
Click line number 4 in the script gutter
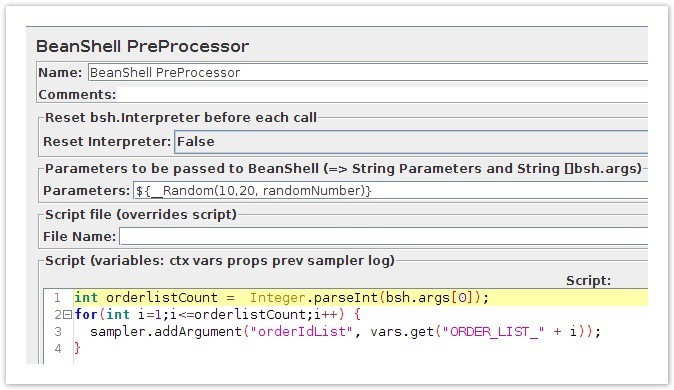(58, 349)
